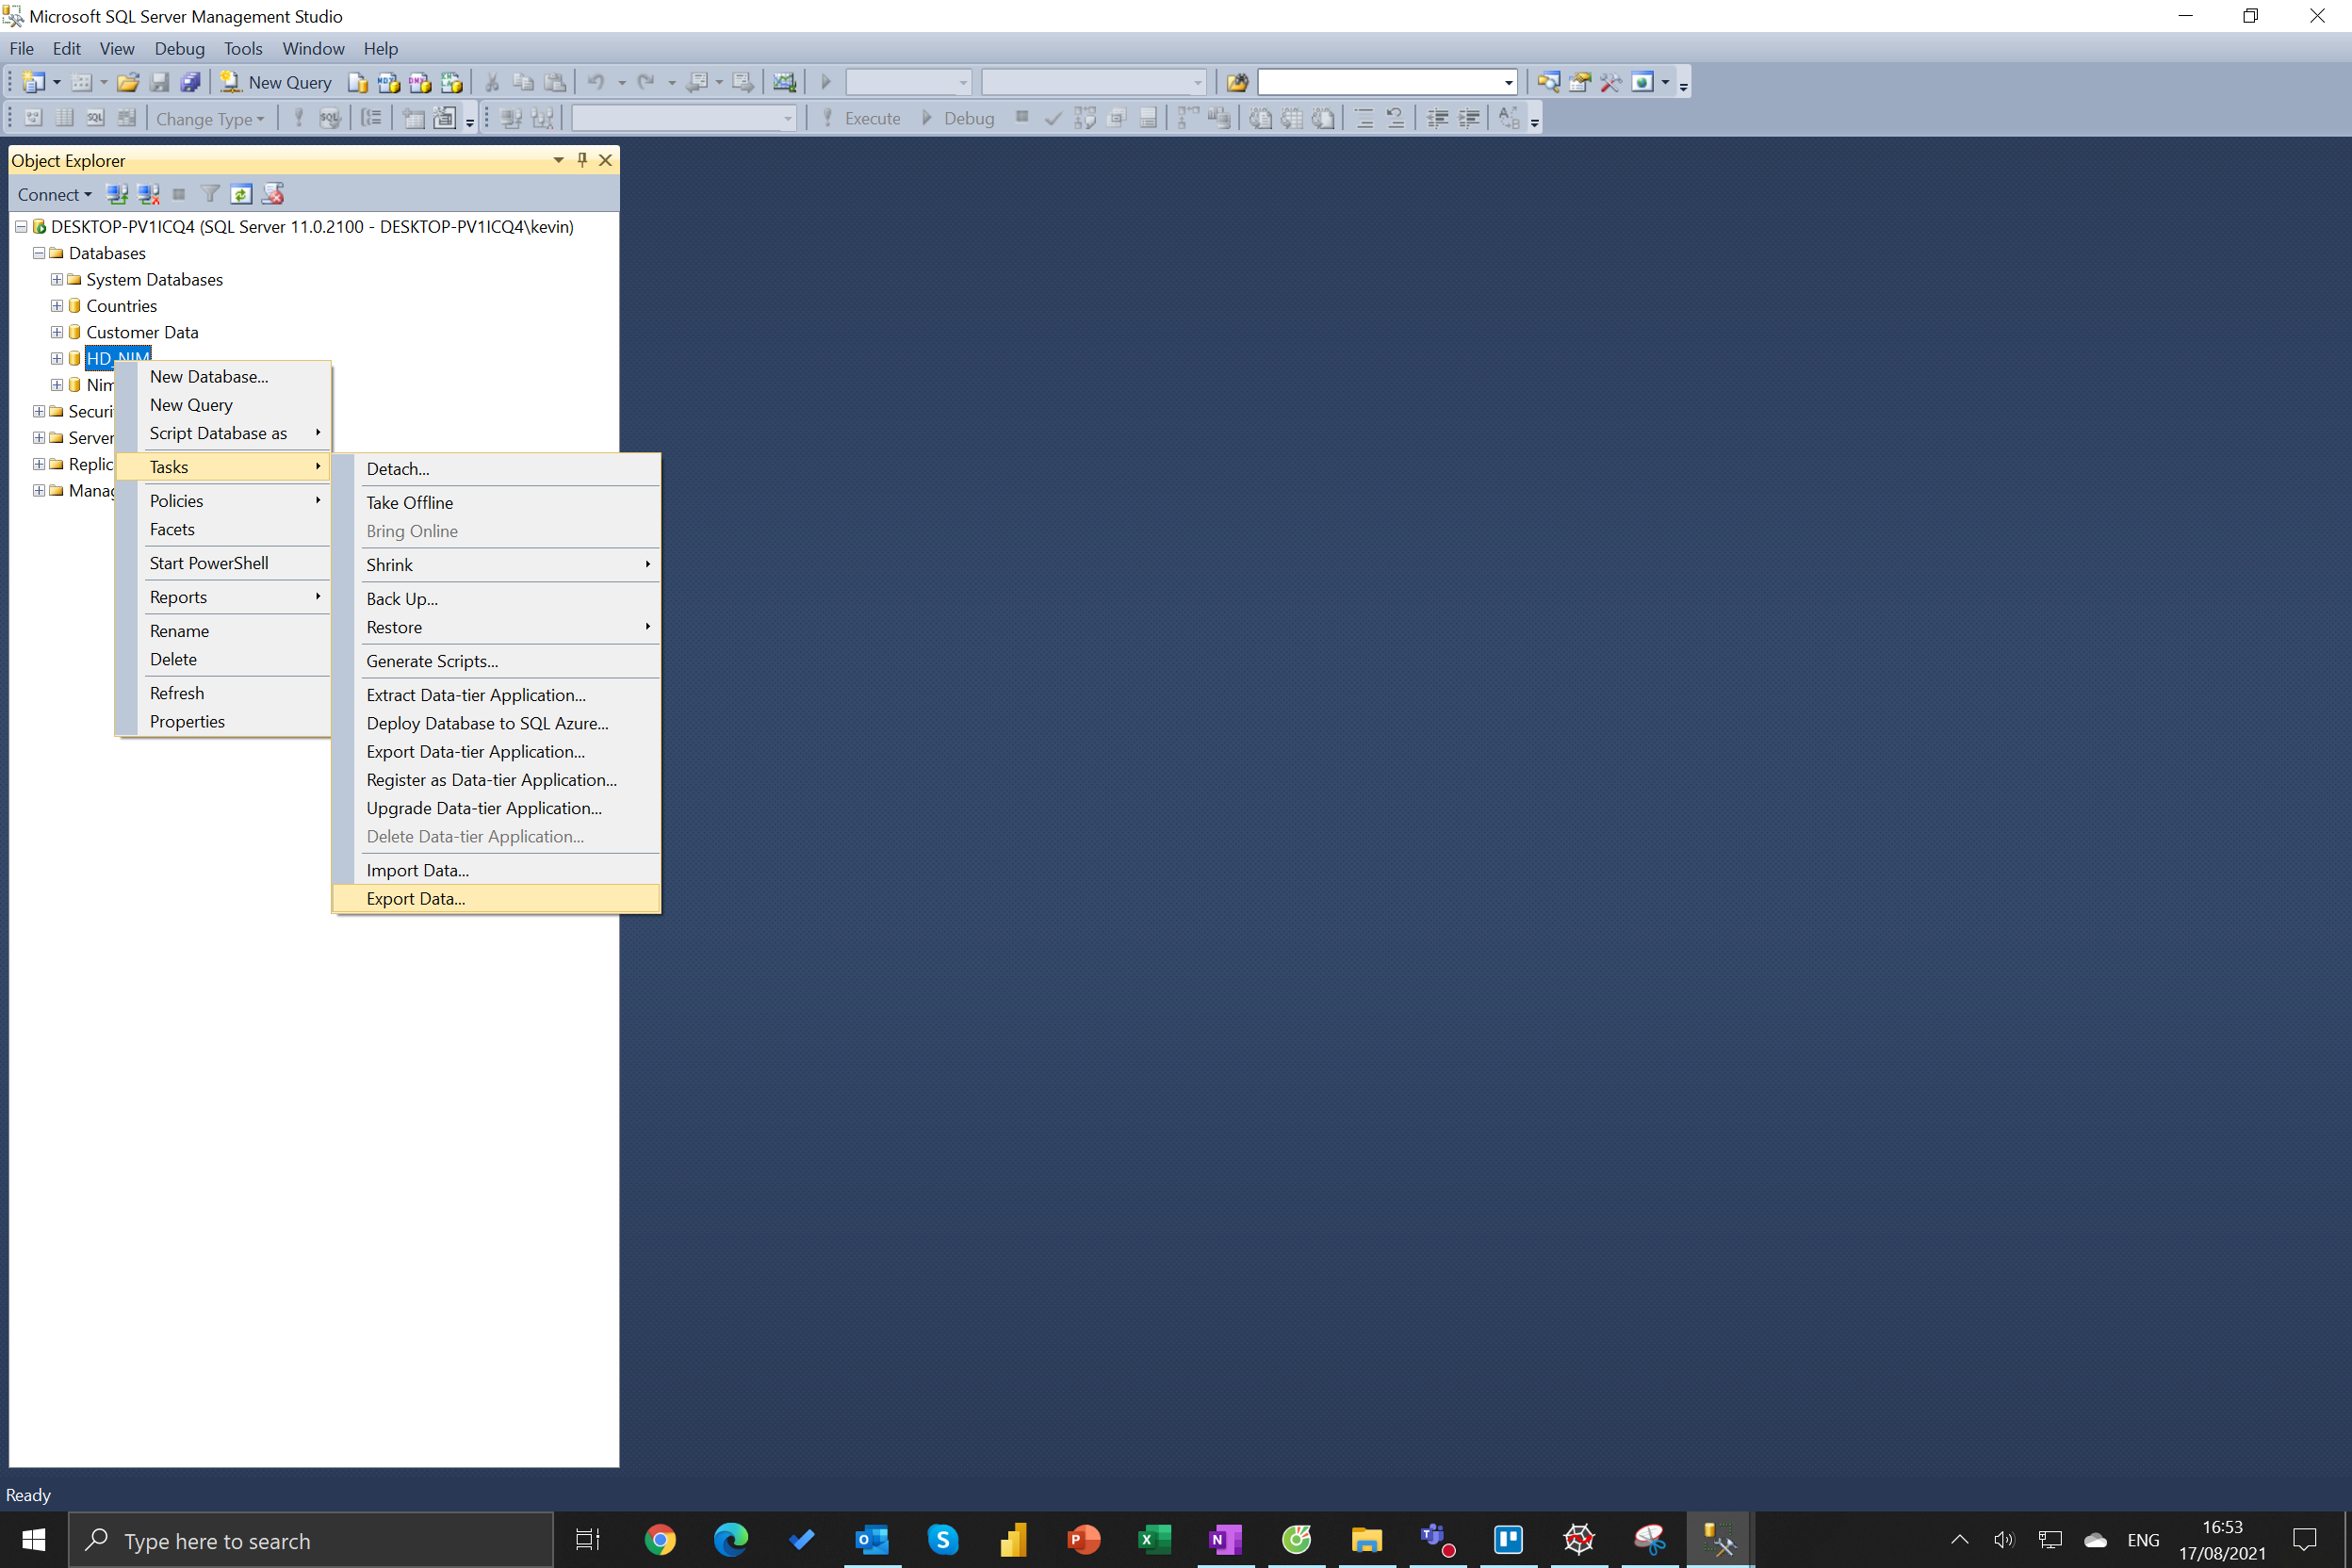Open the Toolbox hammer and wrench icon
The height and width of the screenshot is (1568, 2352).
coord(1611,82)
